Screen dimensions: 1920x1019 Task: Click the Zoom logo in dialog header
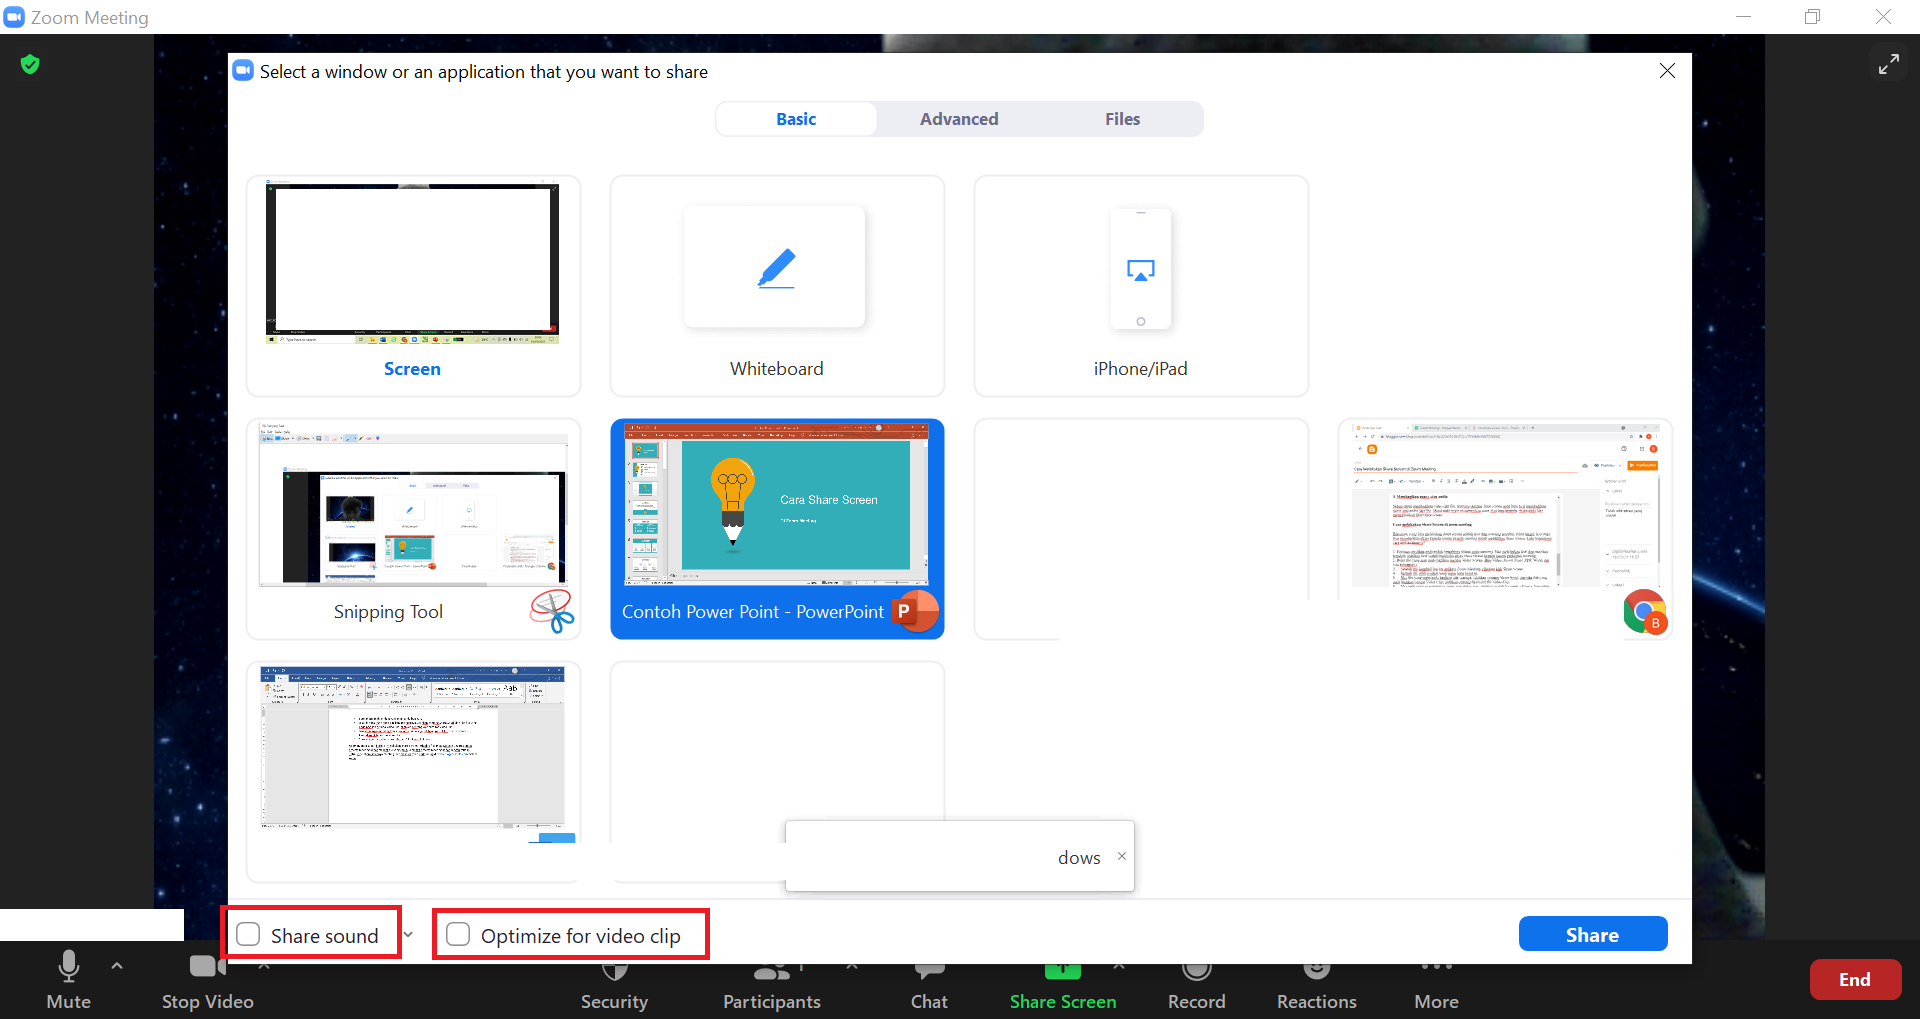pos(243,71)
